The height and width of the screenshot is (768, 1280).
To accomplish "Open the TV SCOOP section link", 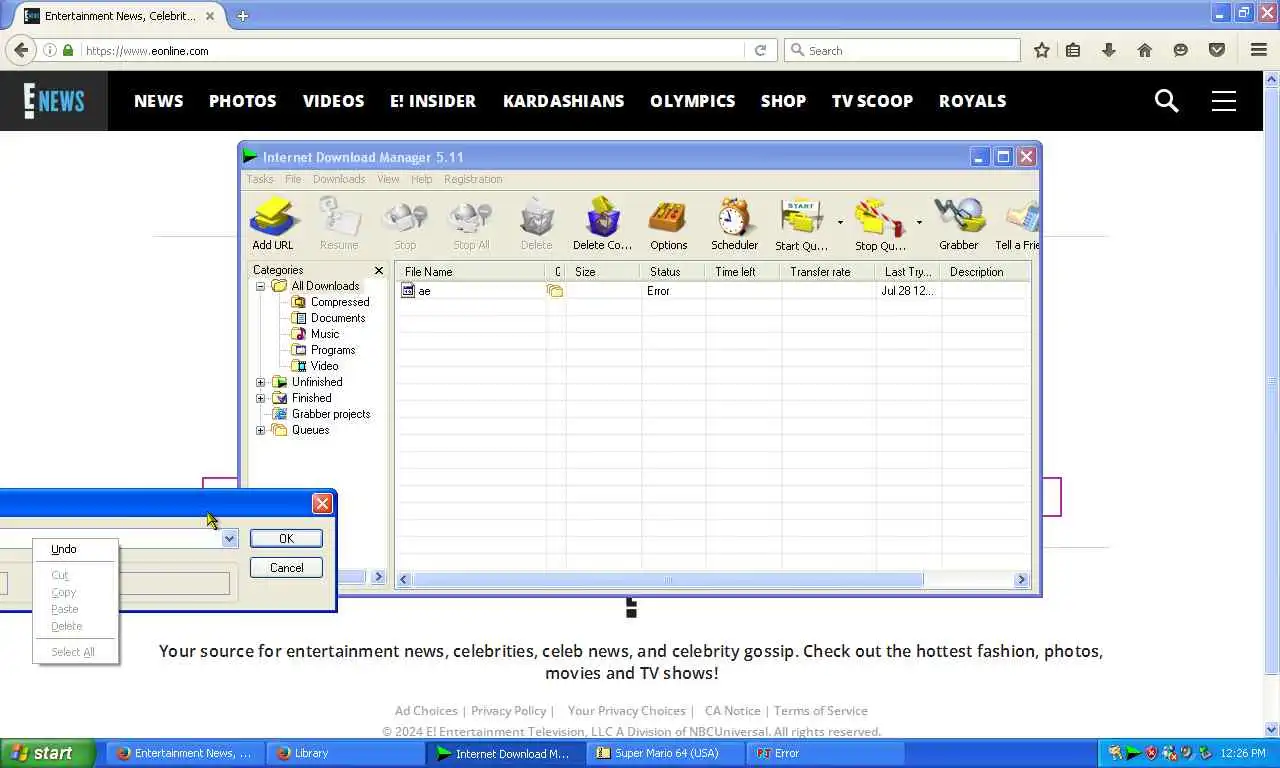I will [x=872, y=101].
